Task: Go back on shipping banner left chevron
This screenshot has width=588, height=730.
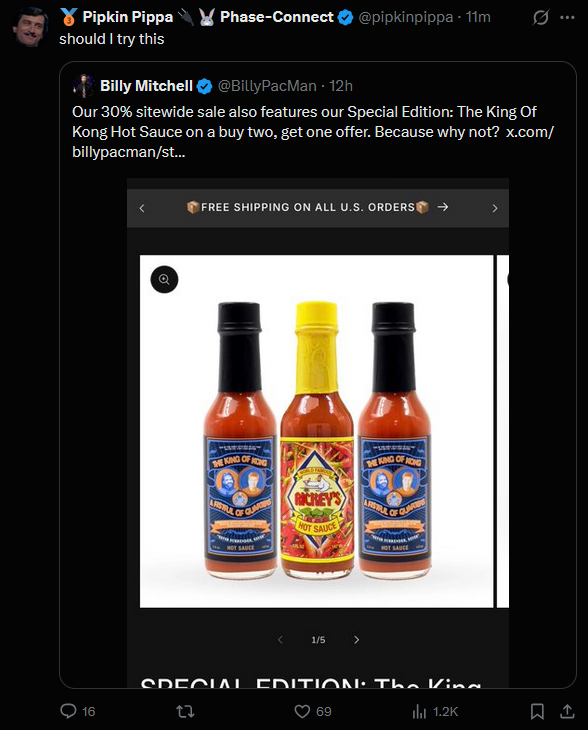Action: (142, 208)
